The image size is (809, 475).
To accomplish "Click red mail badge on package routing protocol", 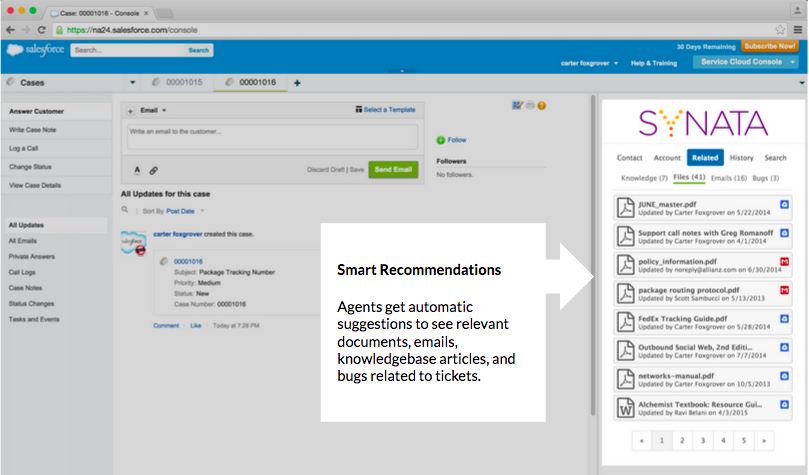I will point(784,290).
